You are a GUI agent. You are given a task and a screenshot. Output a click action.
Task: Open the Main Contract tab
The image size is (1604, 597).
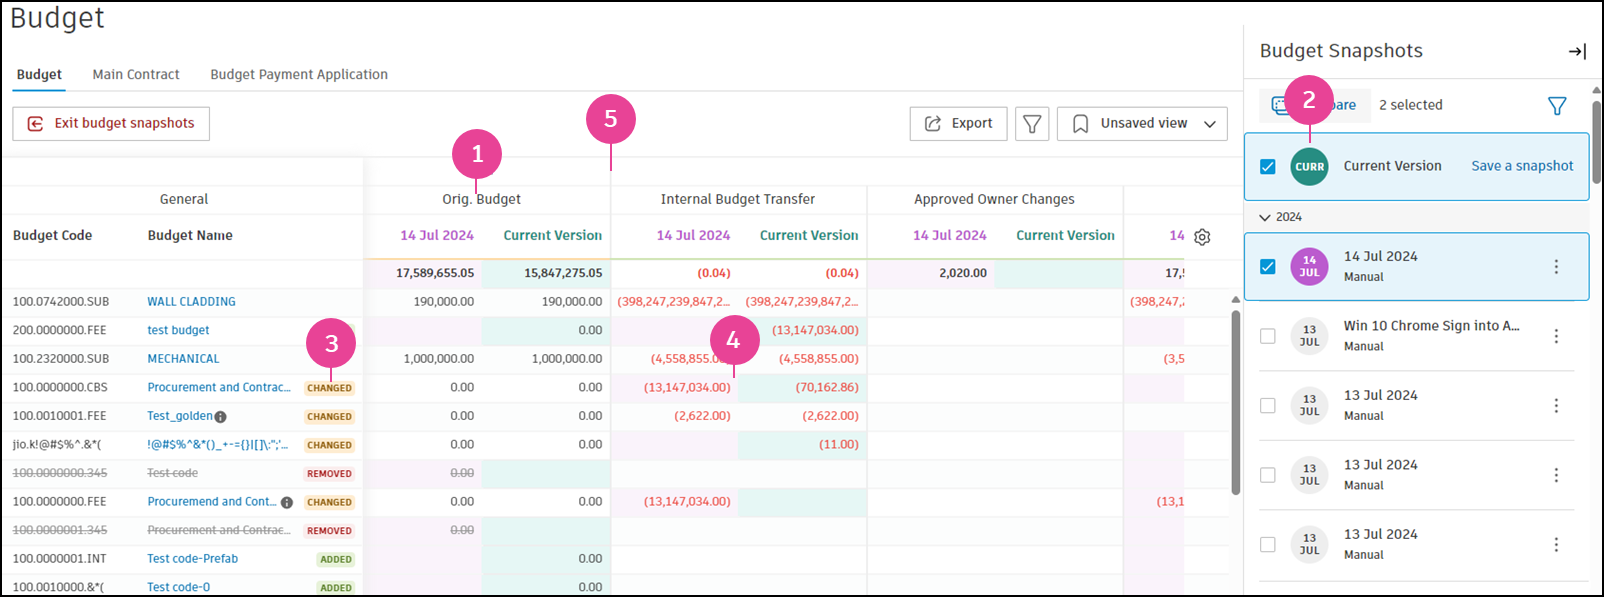pyautogui.click(x=136, y=75)
